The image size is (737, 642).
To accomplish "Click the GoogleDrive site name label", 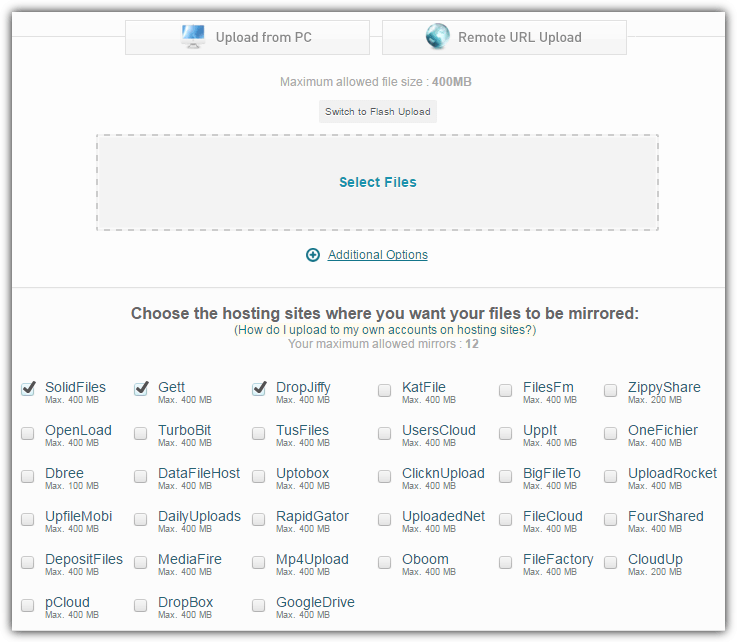I will [x=315, y=602].
